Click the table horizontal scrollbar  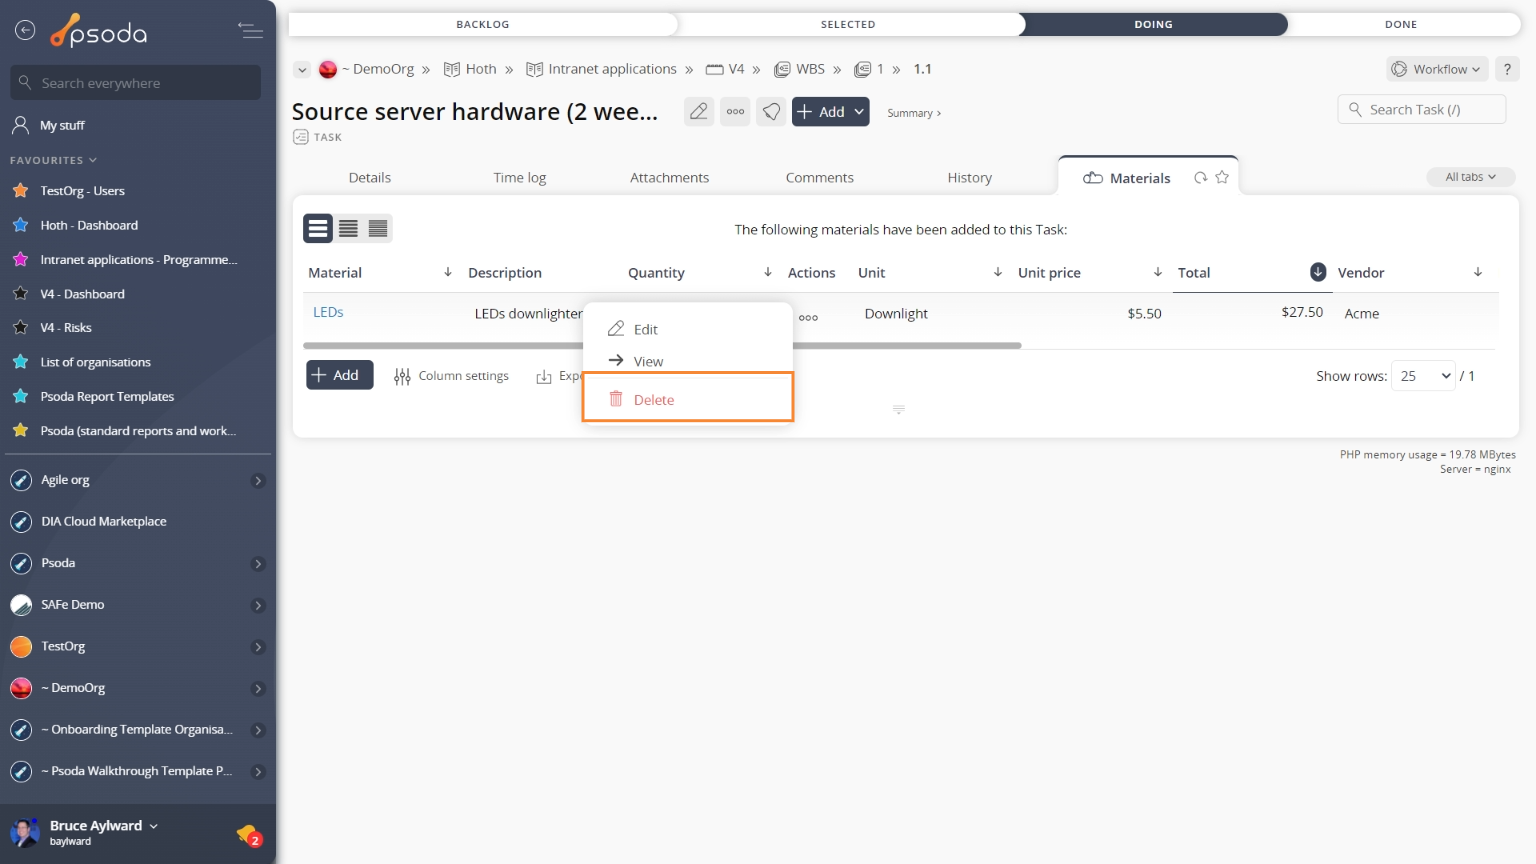point(661,346)
